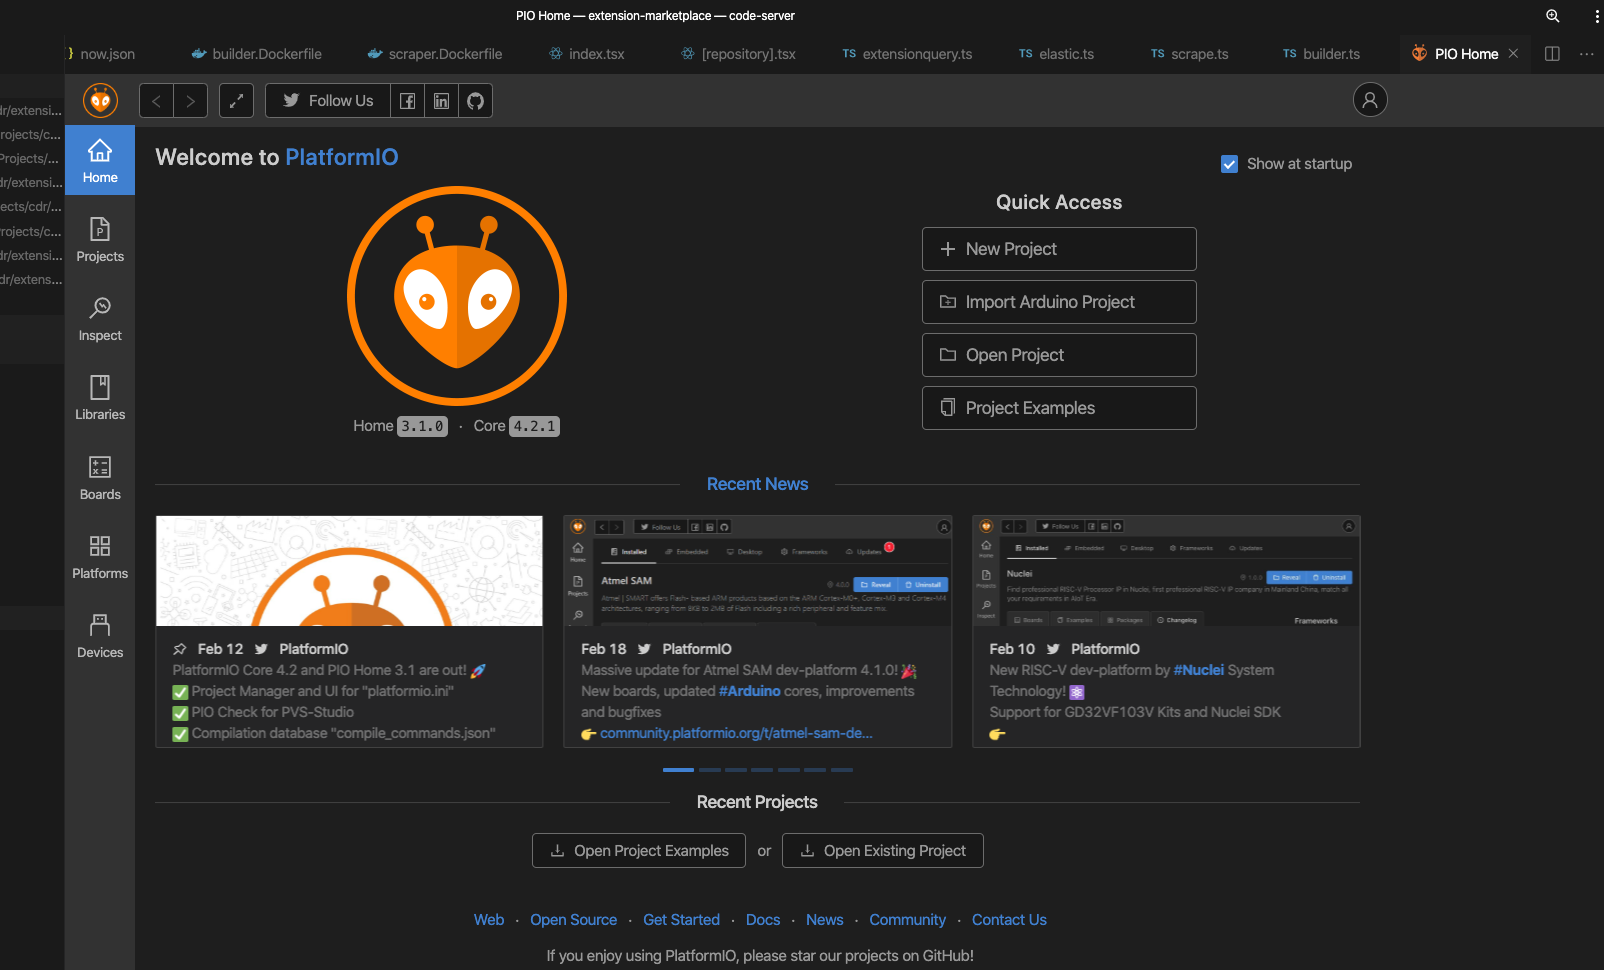Open the Home sidebar section

pyautogui.click(x=100, y=160)
